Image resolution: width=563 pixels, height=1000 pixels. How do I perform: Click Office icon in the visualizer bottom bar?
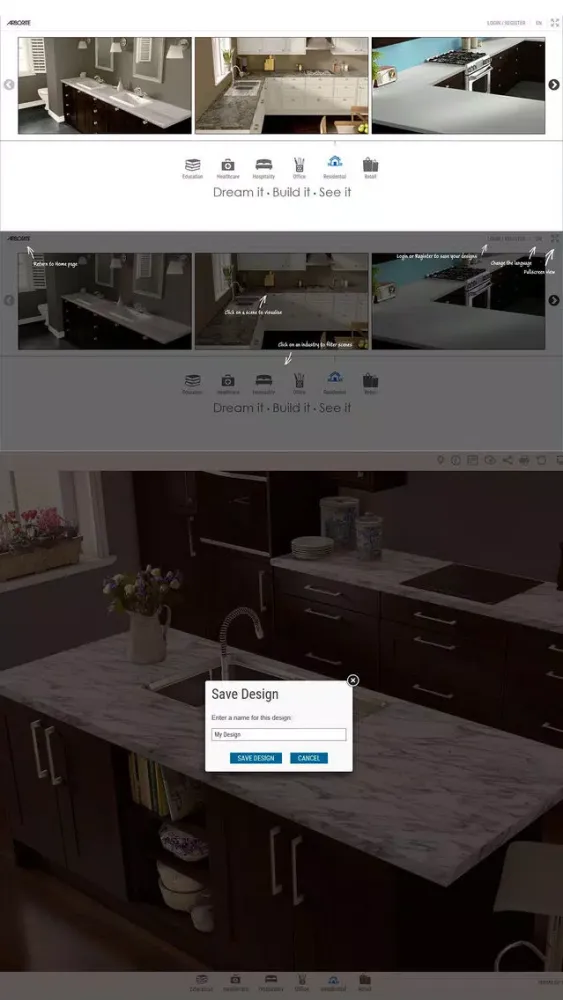[303, 980]
